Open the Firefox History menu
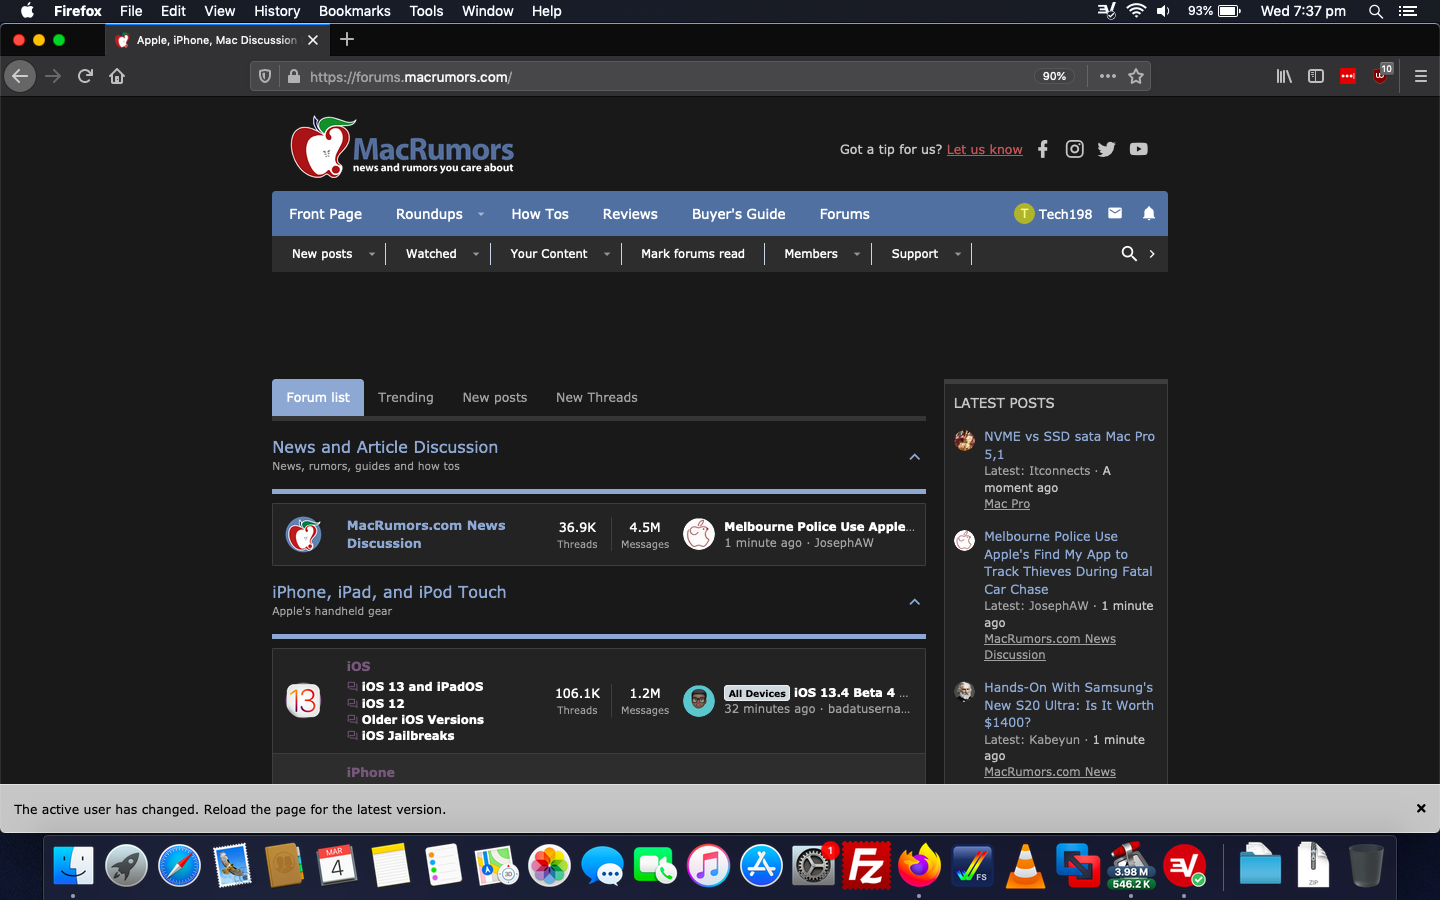The image size is (1440, 900). point(277,11)
